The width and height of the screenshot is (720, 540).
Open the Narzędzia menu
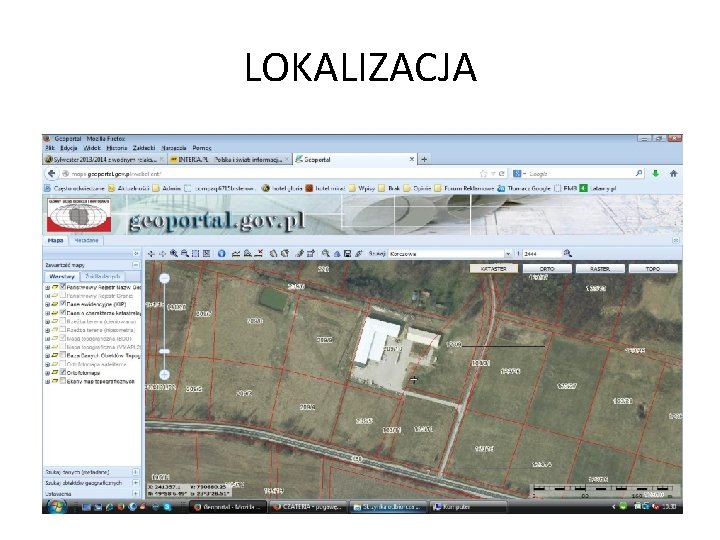pyautogui.click(x=174, y=148)
